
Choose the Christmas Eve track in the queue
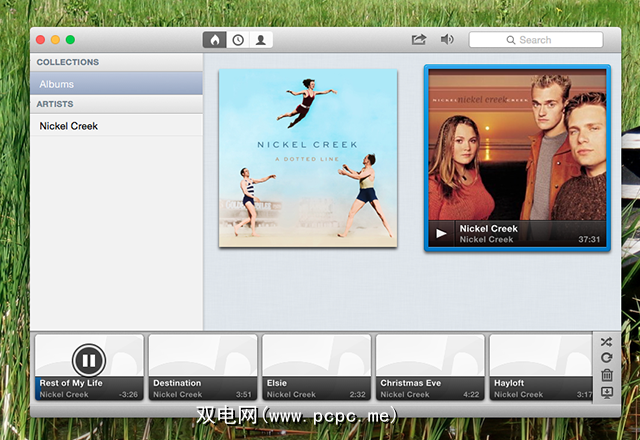point(430,367)
